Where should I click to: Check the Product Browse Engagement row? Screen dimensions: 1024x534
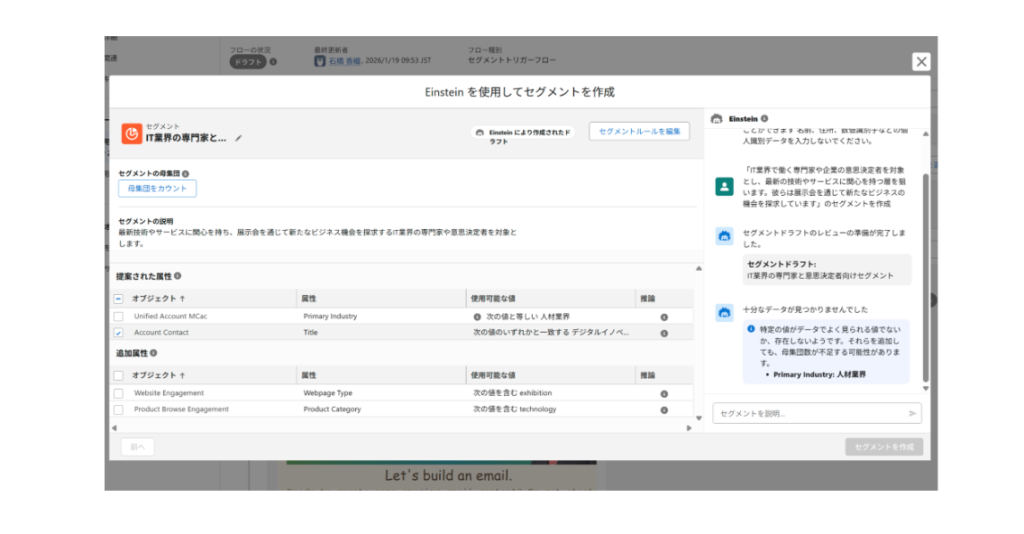click(x=118, y=409)
